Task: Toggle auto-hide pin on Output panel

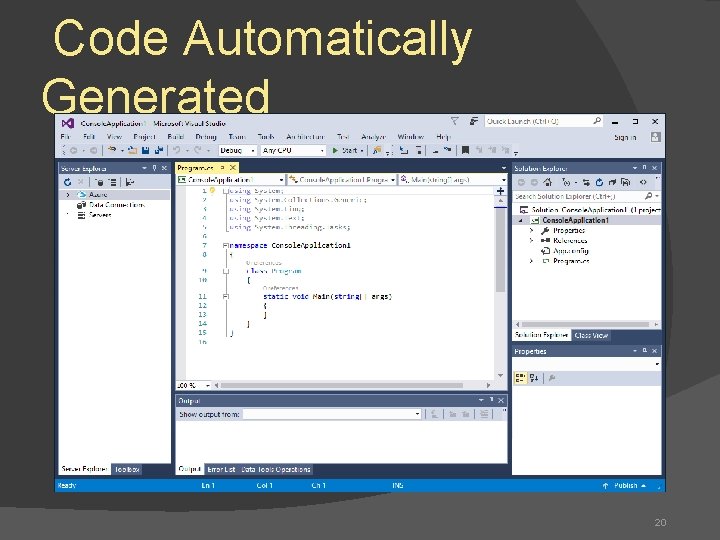Action: [x=491, y=400]
